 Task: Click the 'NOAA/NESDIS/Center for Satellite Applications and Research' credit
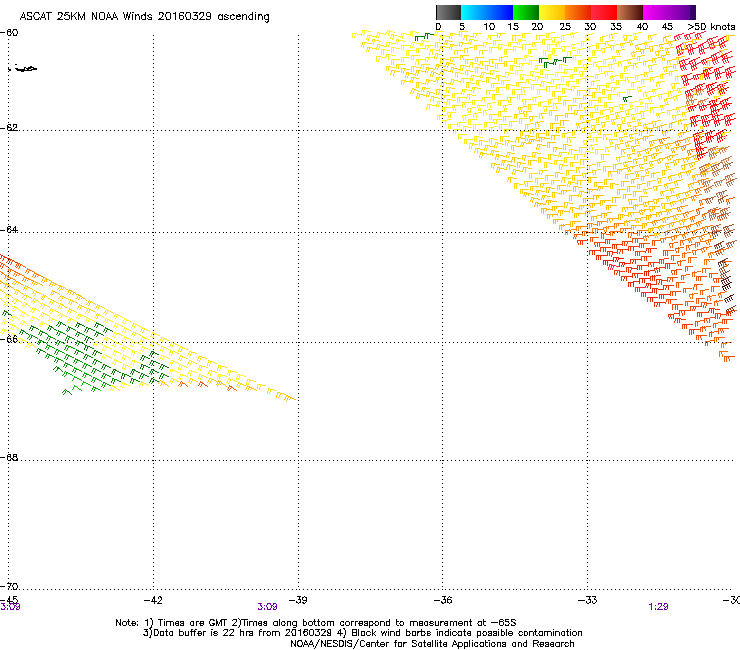click(432, 644)
